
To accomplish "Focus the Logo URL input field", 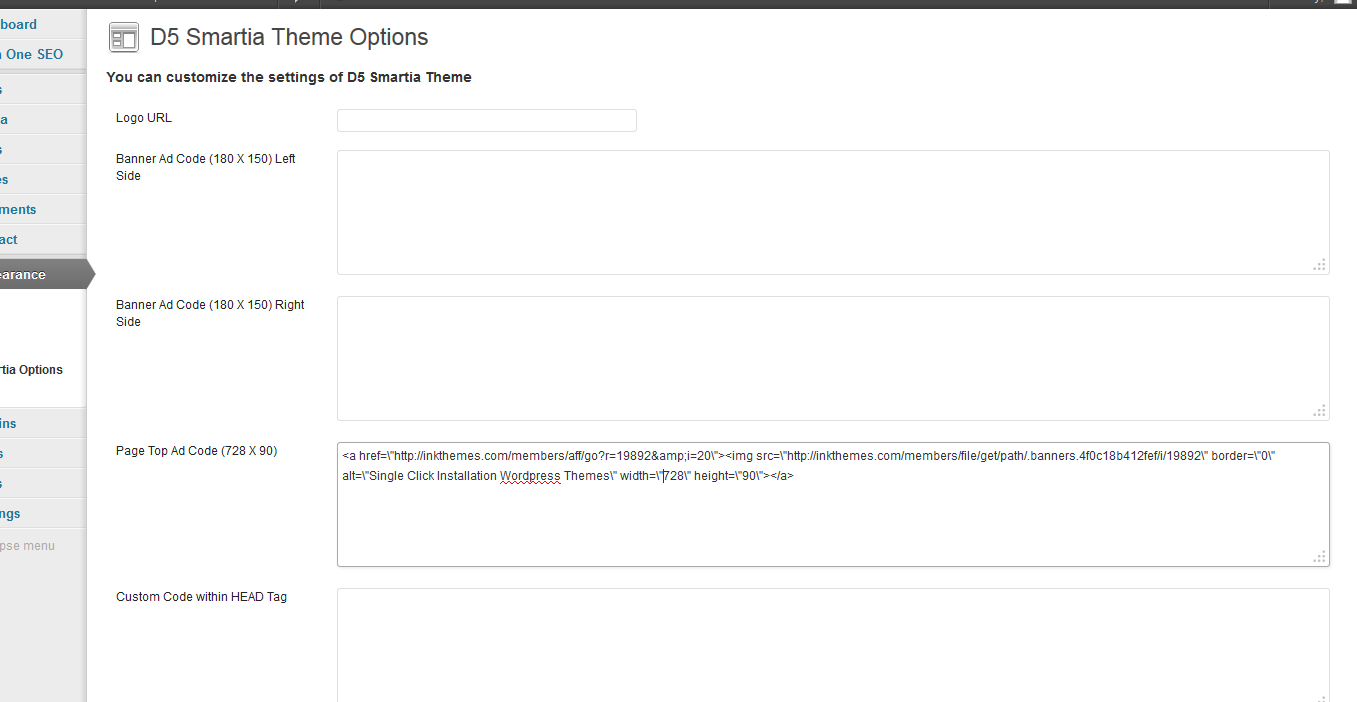I will pos(487,121).
